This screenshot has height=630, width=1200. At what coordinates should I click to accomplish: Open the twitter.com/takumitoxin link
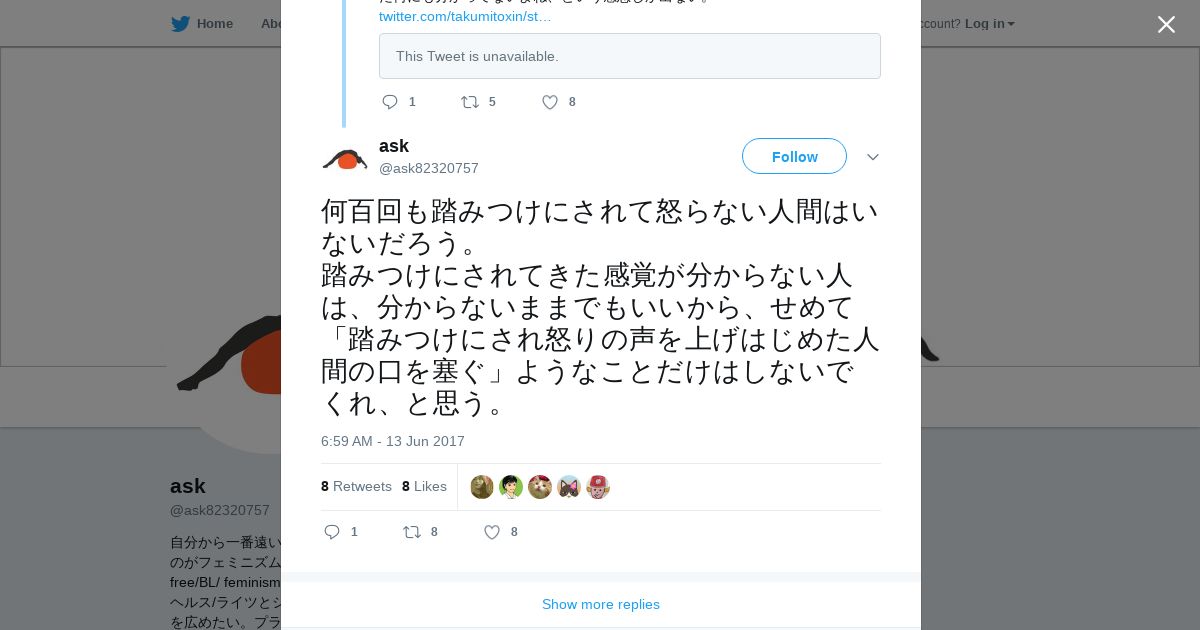coord(465,17)
